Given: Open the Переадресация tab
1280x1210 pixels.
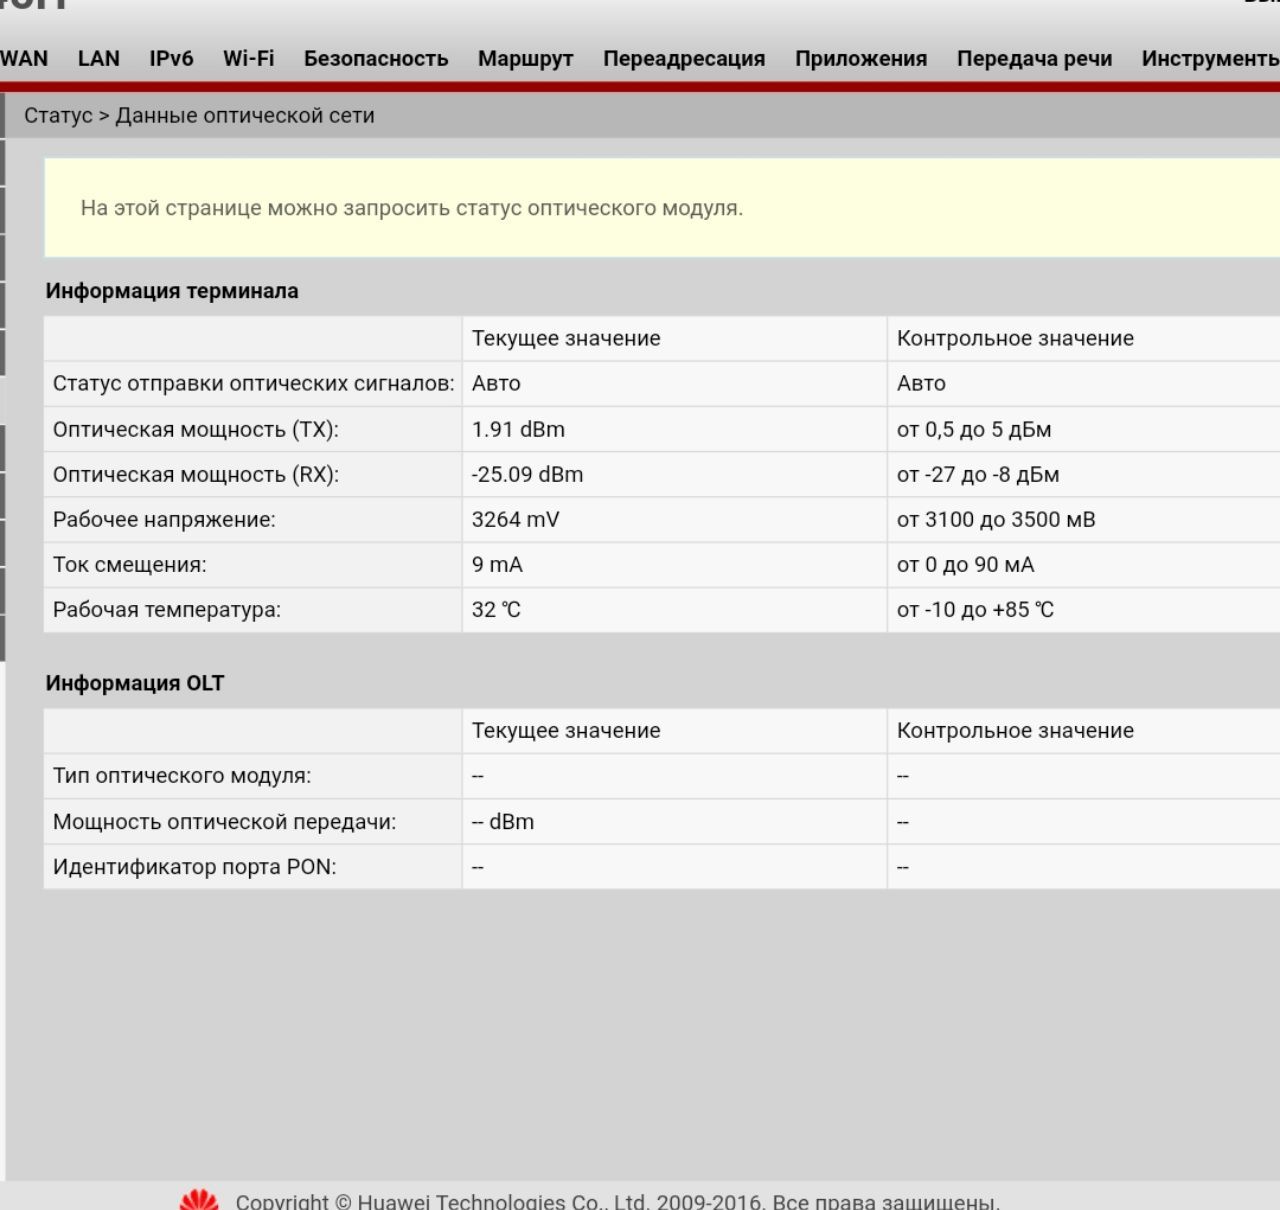Looking at the screenshot, I should (684, 59).
